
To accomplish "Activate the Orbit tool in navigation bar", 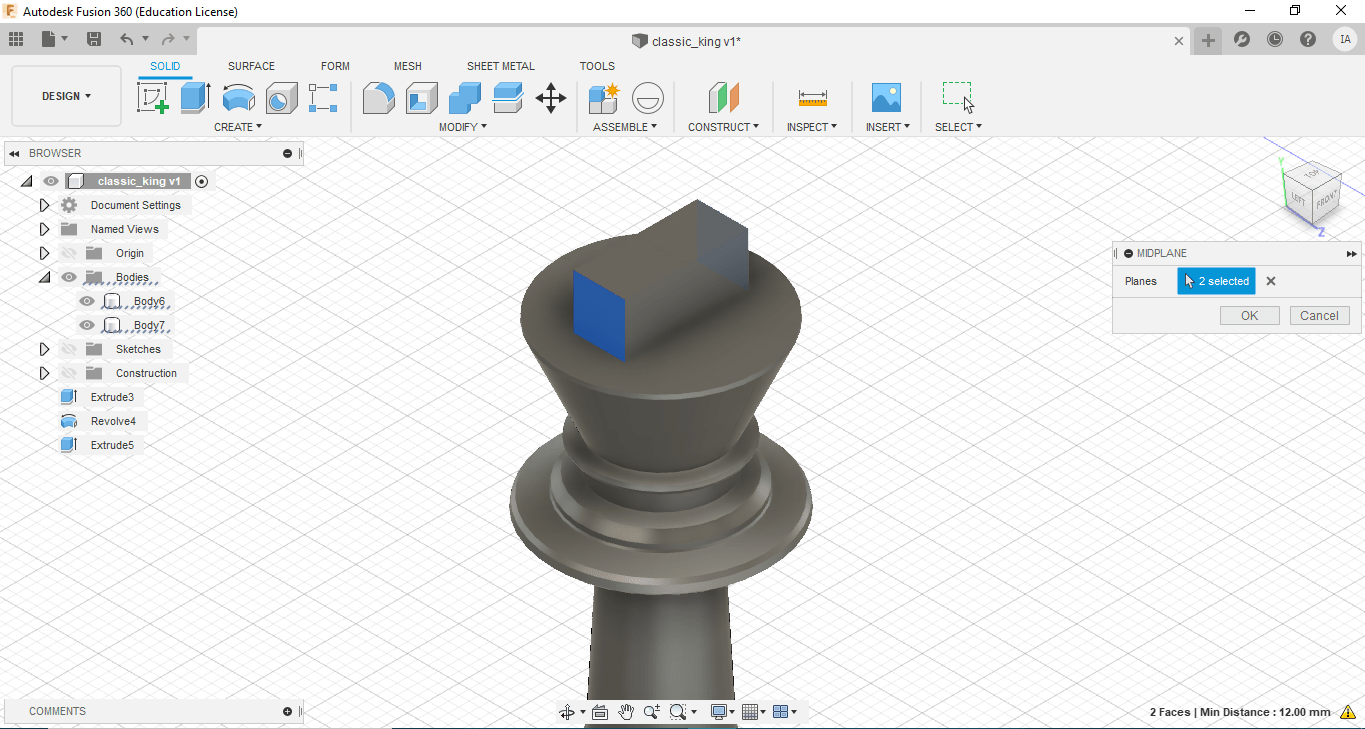I will [567, 712].
